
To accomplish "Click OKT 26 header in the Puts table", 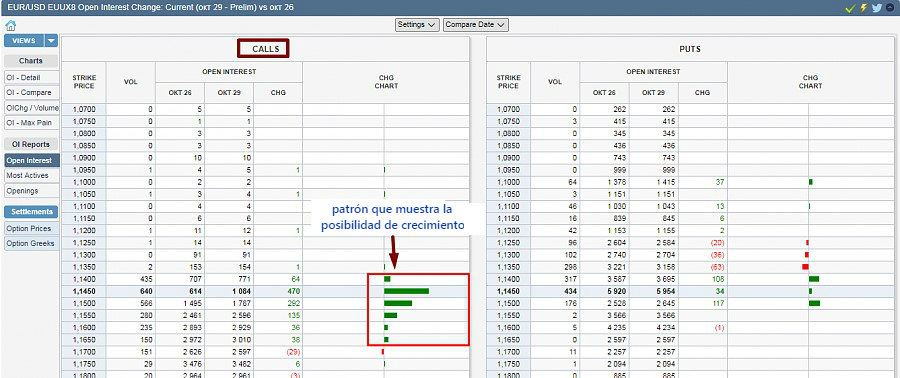I will click(604, 92).
